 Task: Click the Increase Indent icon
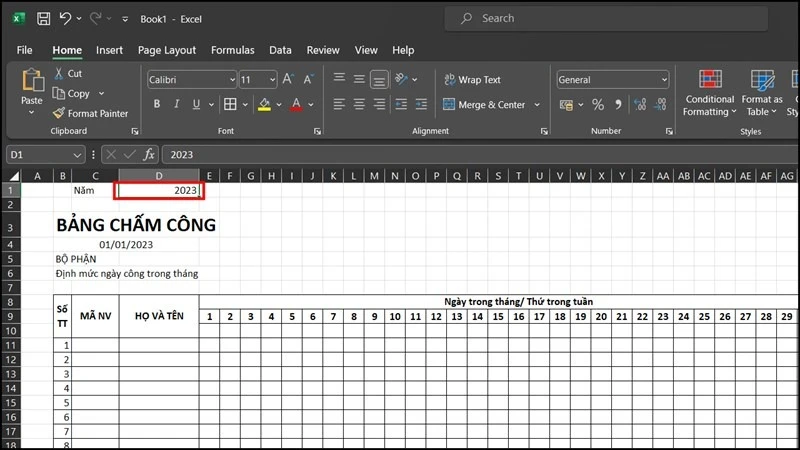[x=421, y=105]
